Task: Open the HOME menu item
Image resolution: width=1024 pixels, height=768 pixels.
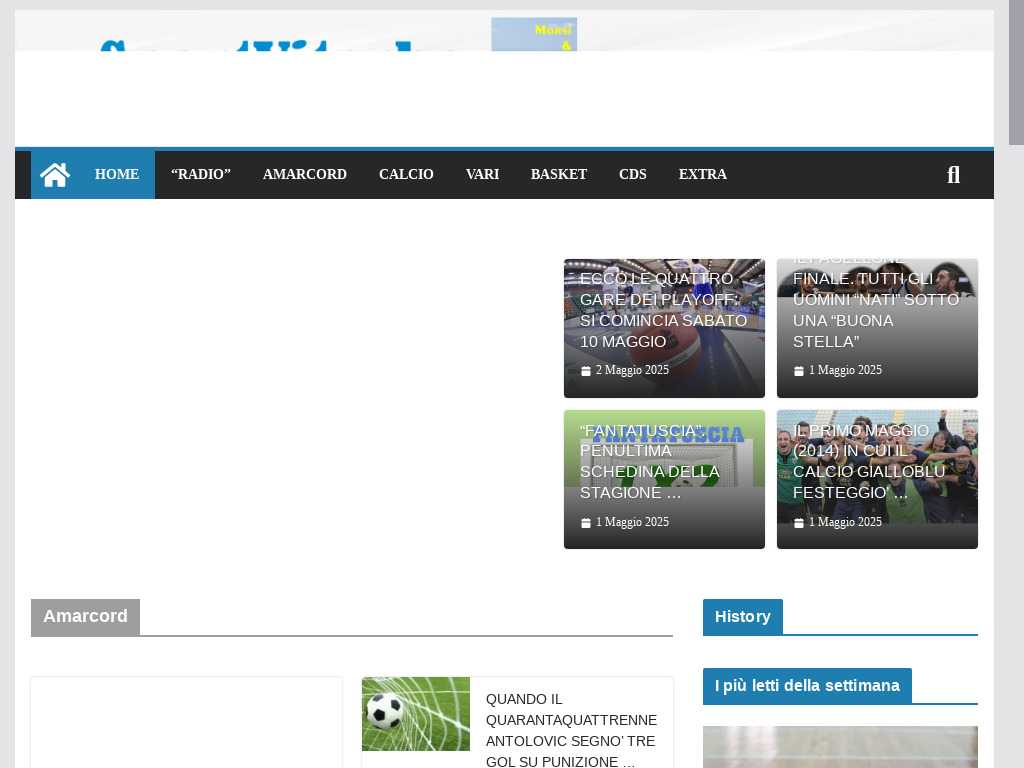Action: tap(117, 174)
